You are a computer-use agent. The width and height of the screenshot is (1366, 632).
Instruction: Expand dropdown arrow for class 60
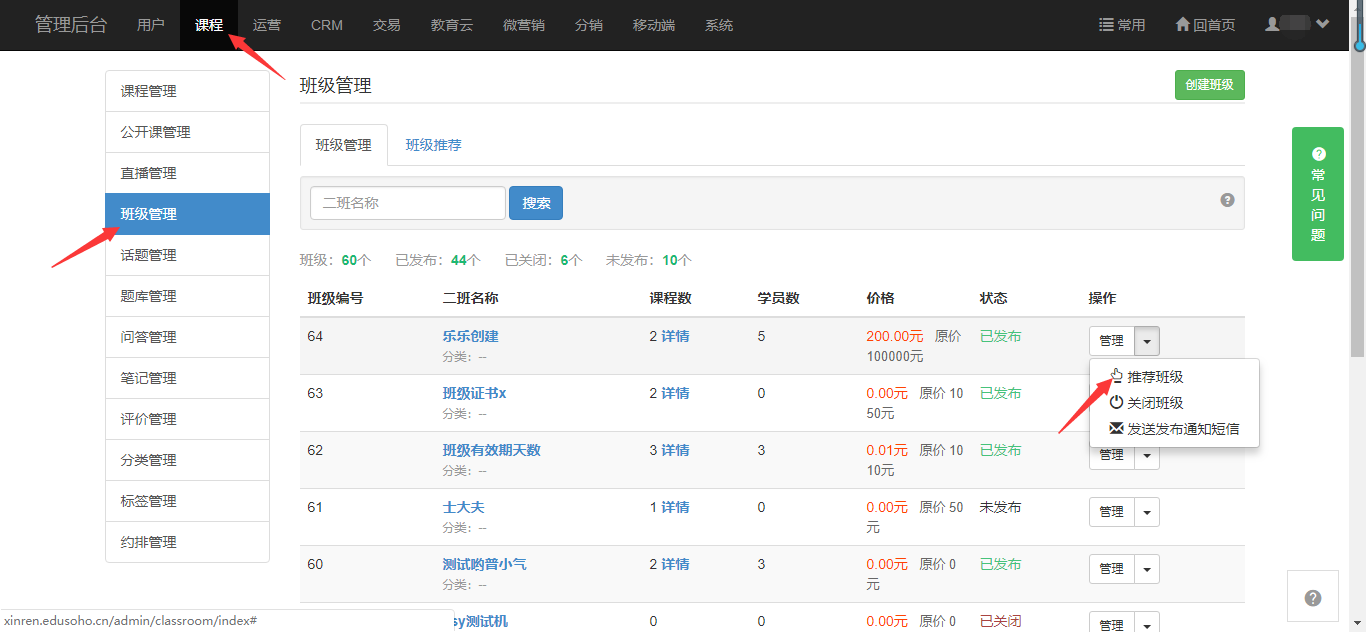click(x=1147, y=569)
